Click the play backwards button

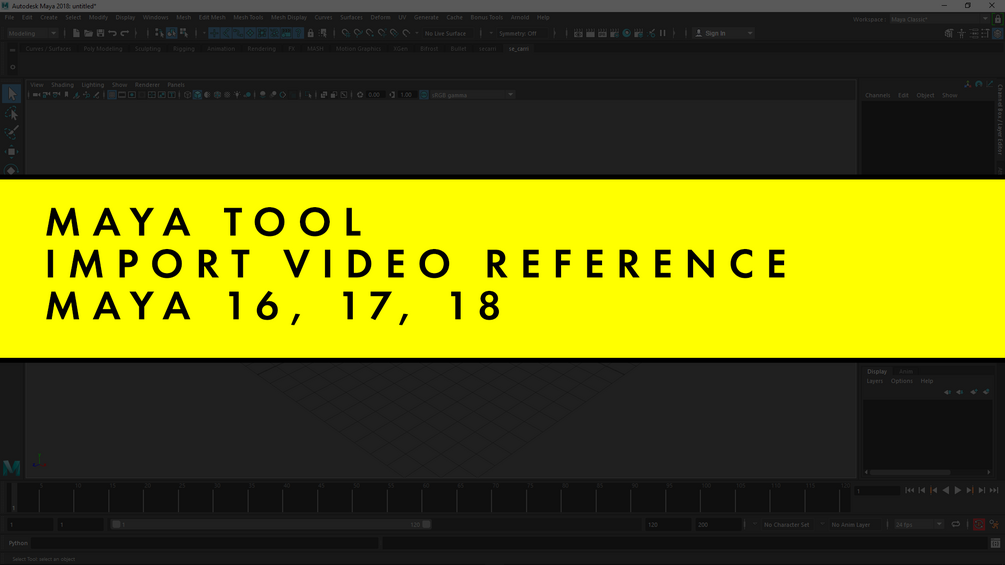(x=945, y=491)
